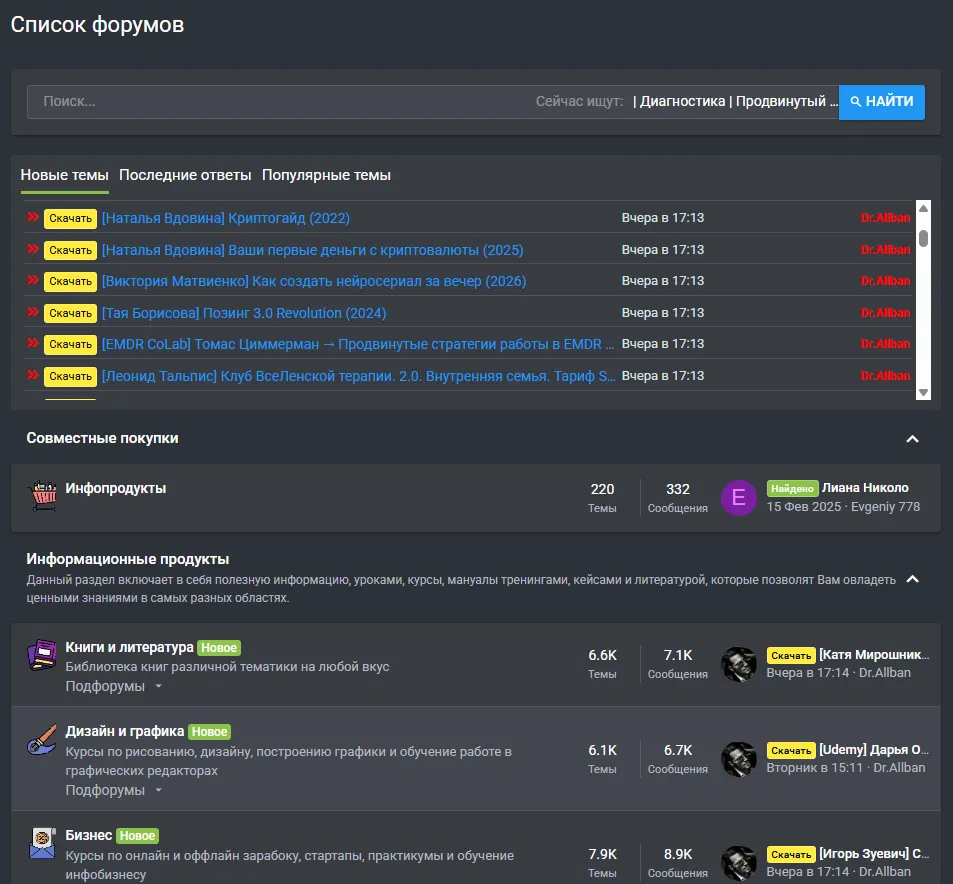
Task: Open Dr.Allban avatar in Дизайн и графика row
Action: point(738,759)
